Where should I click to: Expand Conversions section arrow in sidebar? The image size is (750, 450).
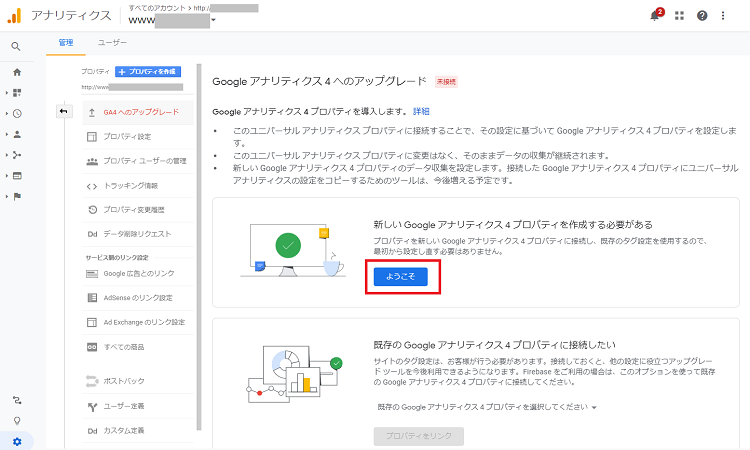click(x=7, y=197)
